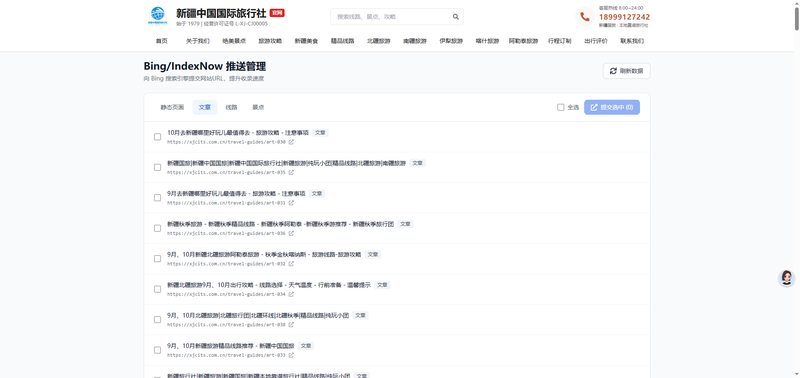Open external link icon for art-036 URL
Screen dimensions: 800x378
(x=291, y=234)
